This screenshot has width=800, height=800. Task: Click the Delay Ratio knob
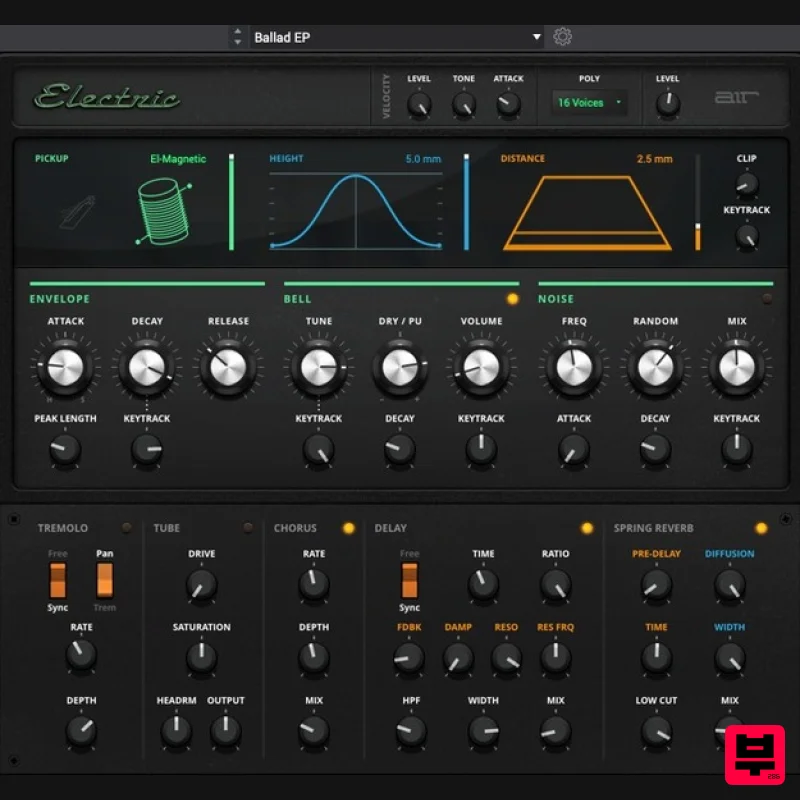555,584
